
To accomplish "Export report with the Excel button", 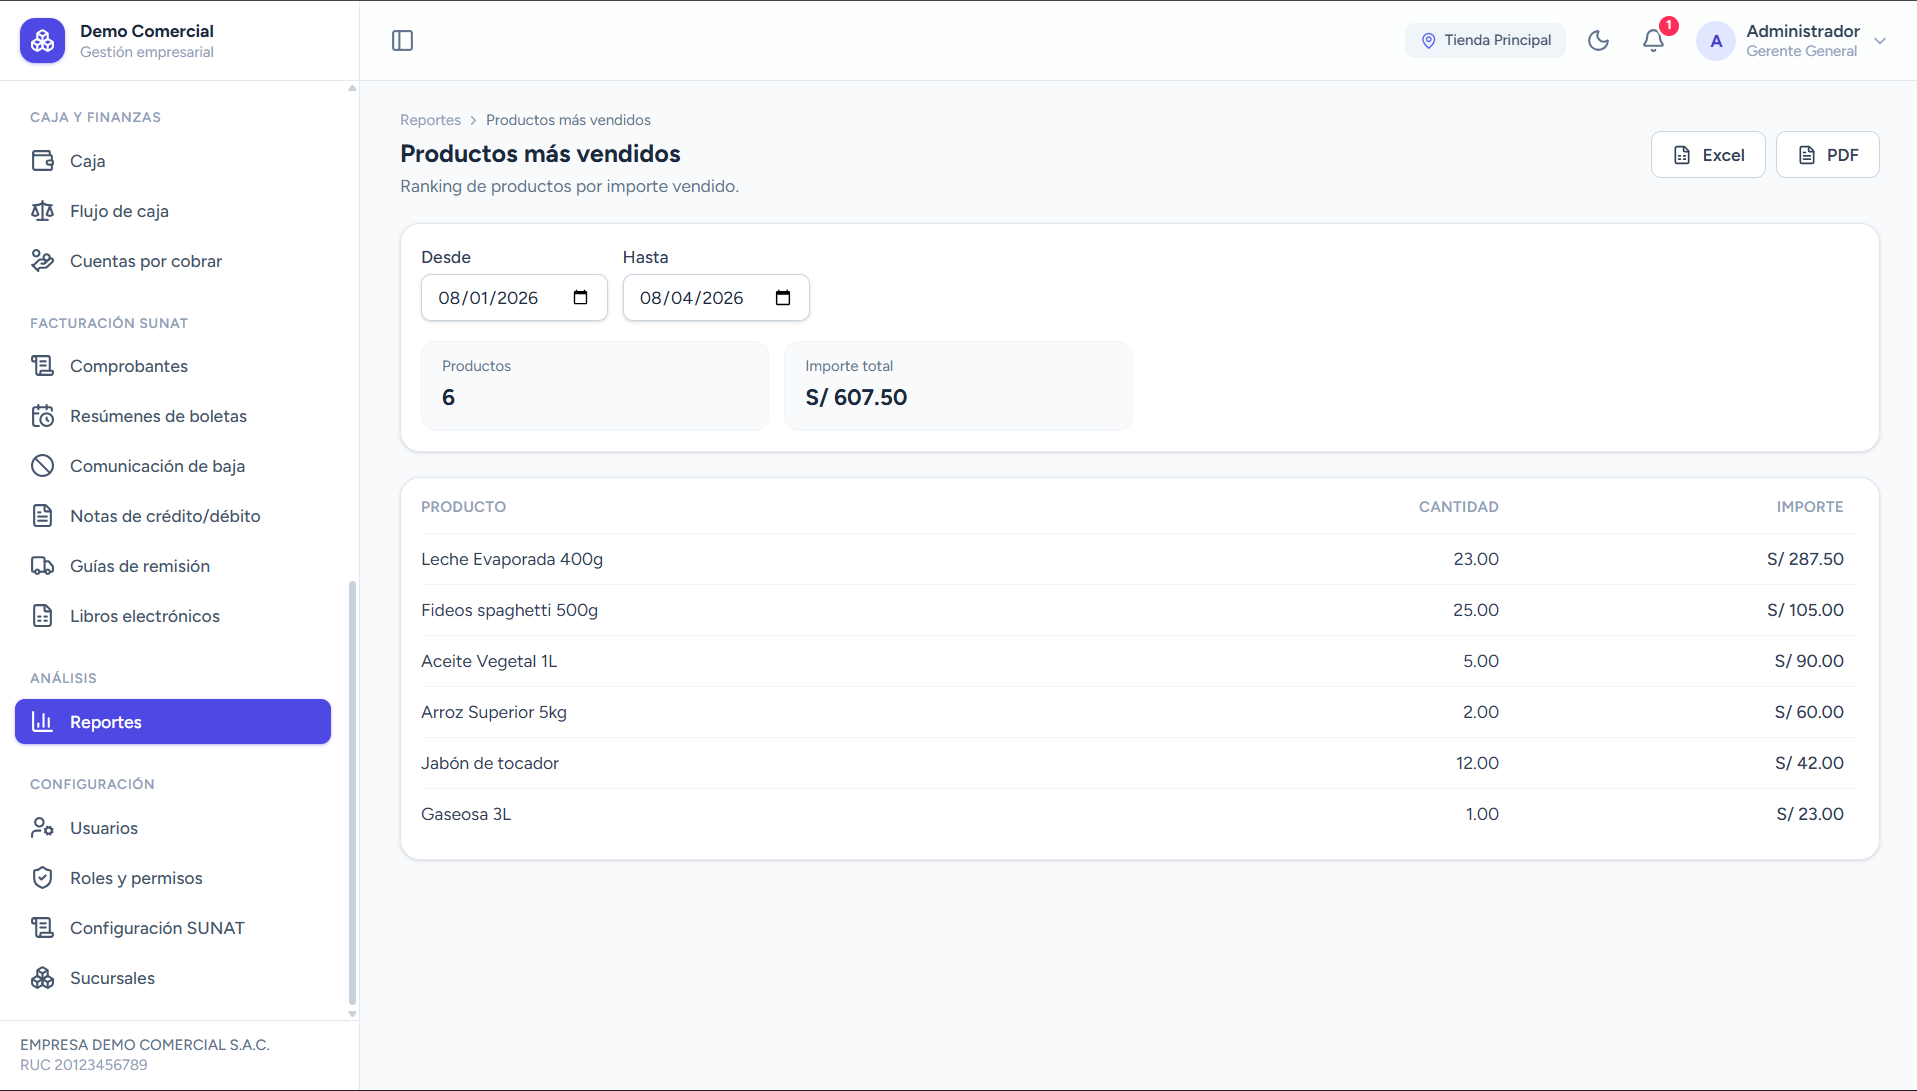I will (1708, 155).
